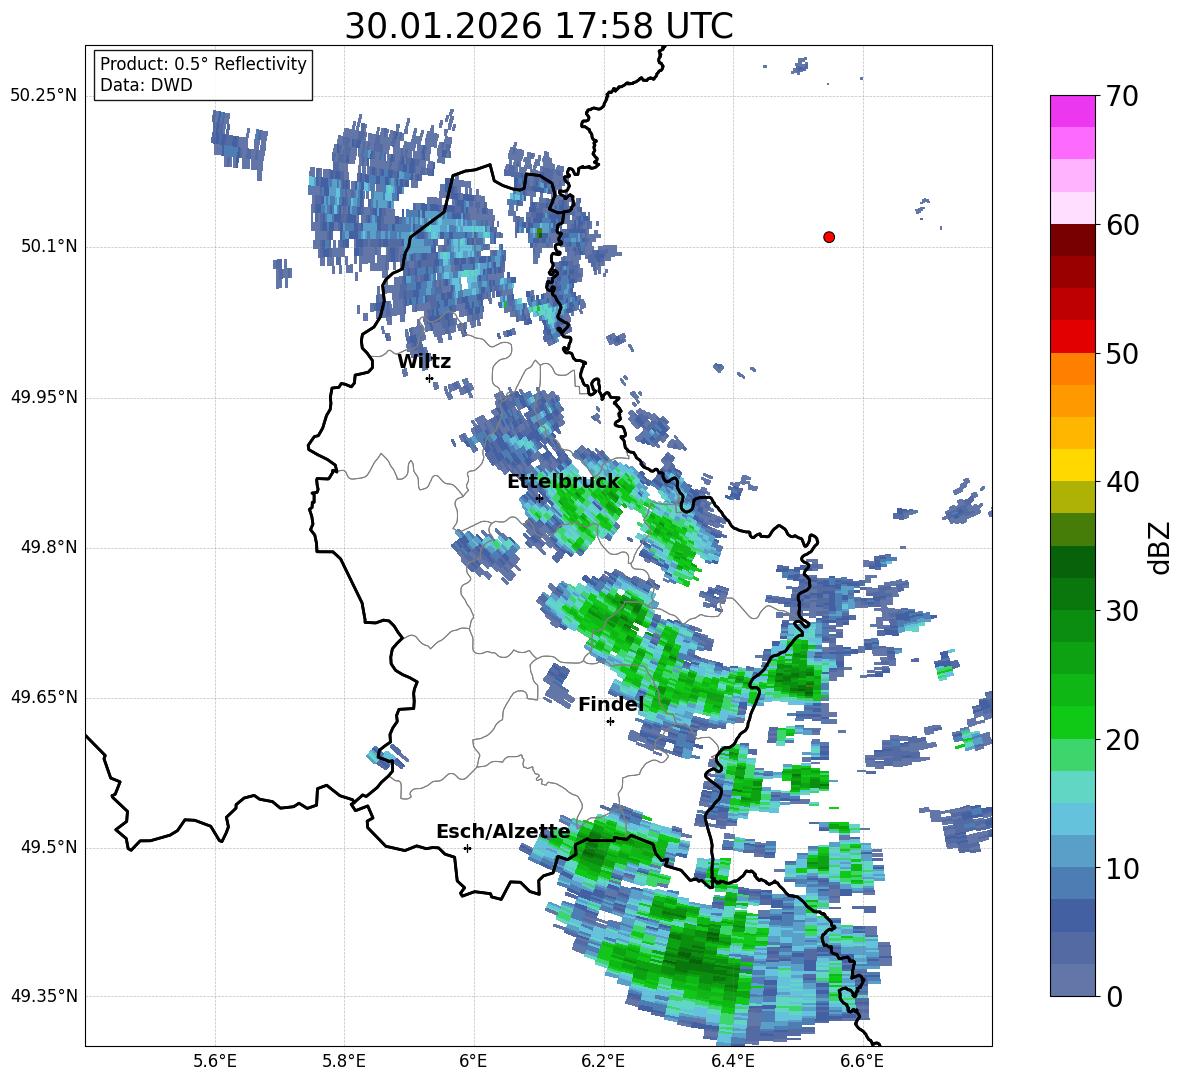Click the plus marker below Esch/Alzette
Screen dimensions: 1184x1081
pos(467,848)
